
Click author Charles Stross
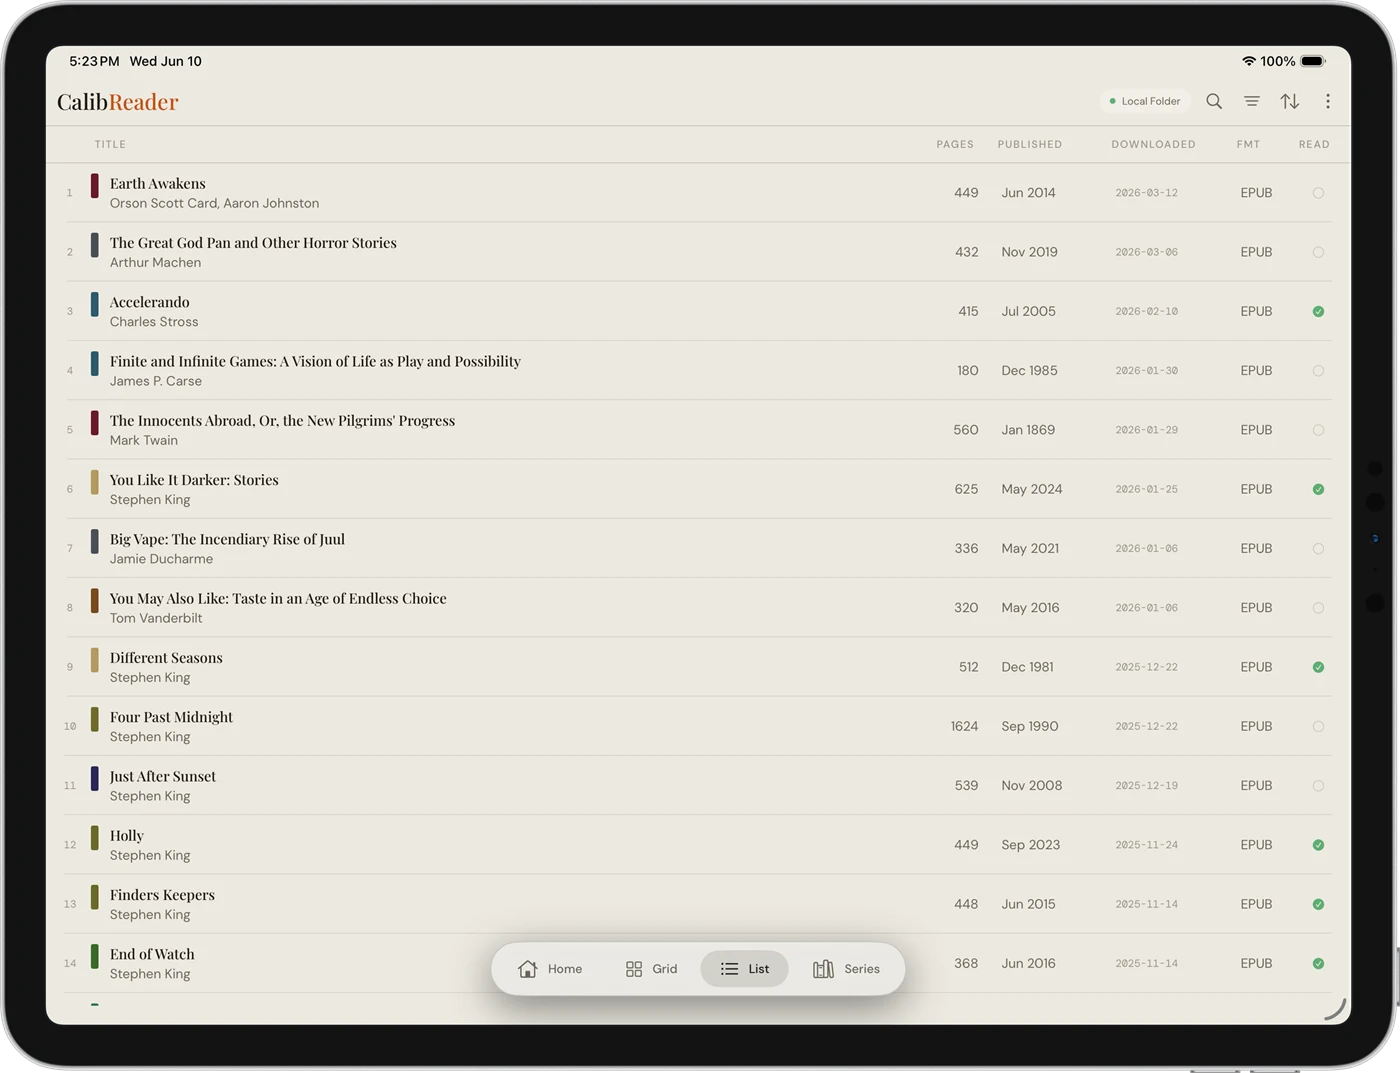click(154, 322)
